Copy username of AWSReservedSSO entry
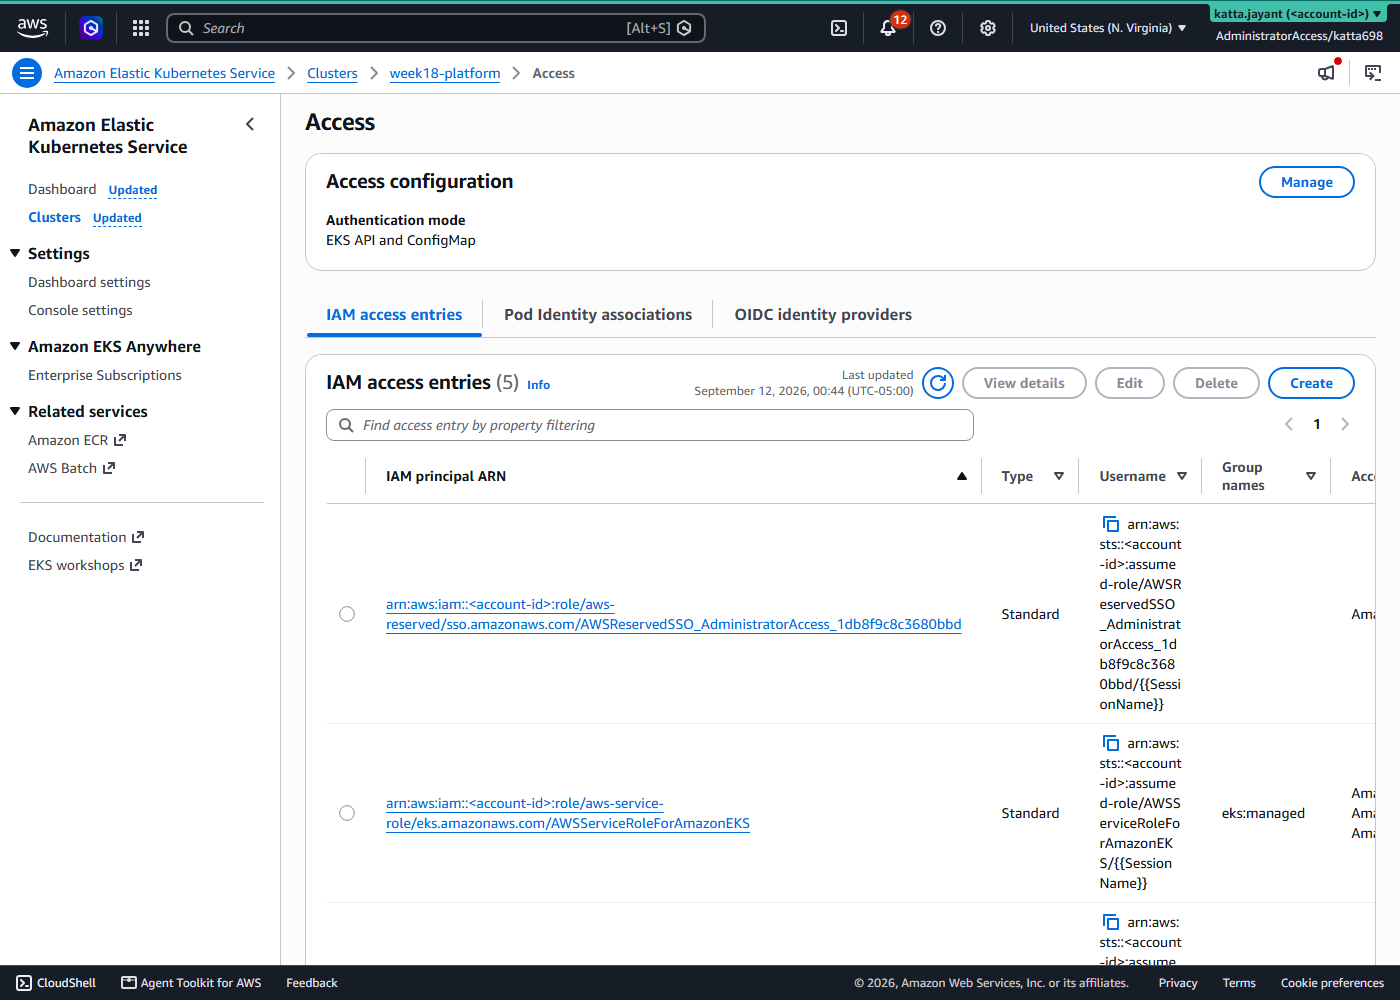This screenshot has width=1400, height=1000. pos(1111,524)
